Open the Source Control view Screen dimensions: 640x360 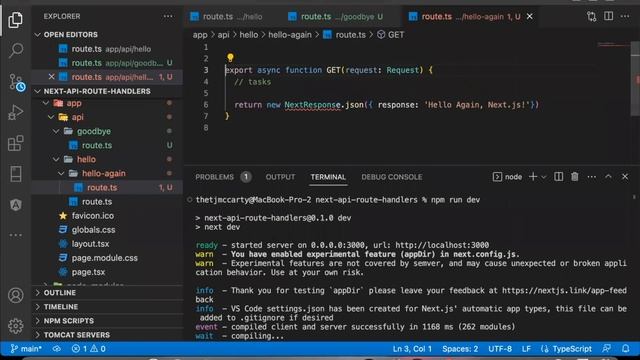pos(16,82)
